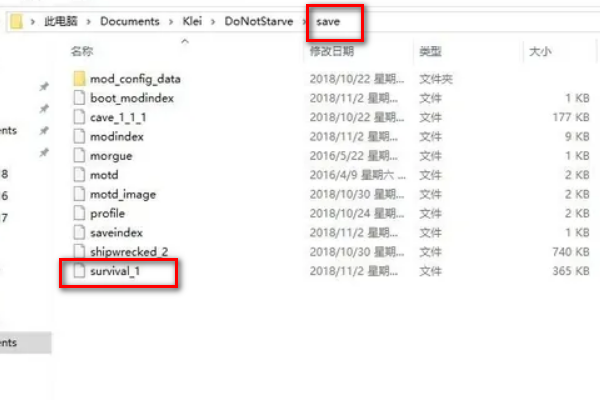Image resolution: width=600 pixels, height=400 pixels.
Task: Click the cave_1_1_1 file icon
Action: [x=79, y=117]
